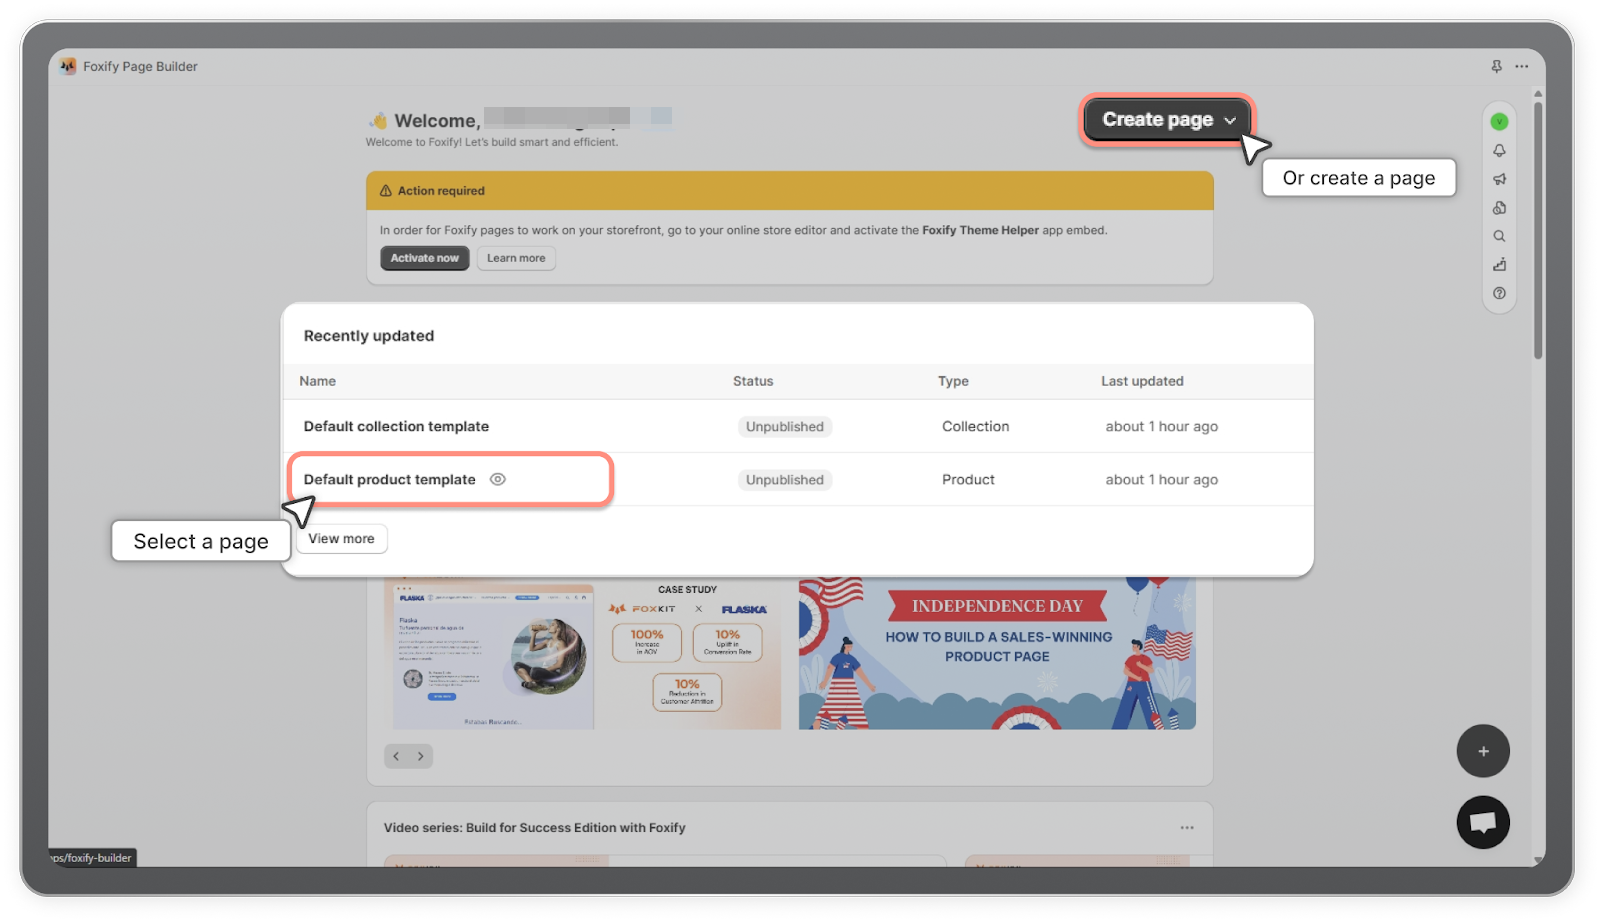Open the live chat bubble button
This screenshot has width=1600, height=922.
pos(1483,822)
